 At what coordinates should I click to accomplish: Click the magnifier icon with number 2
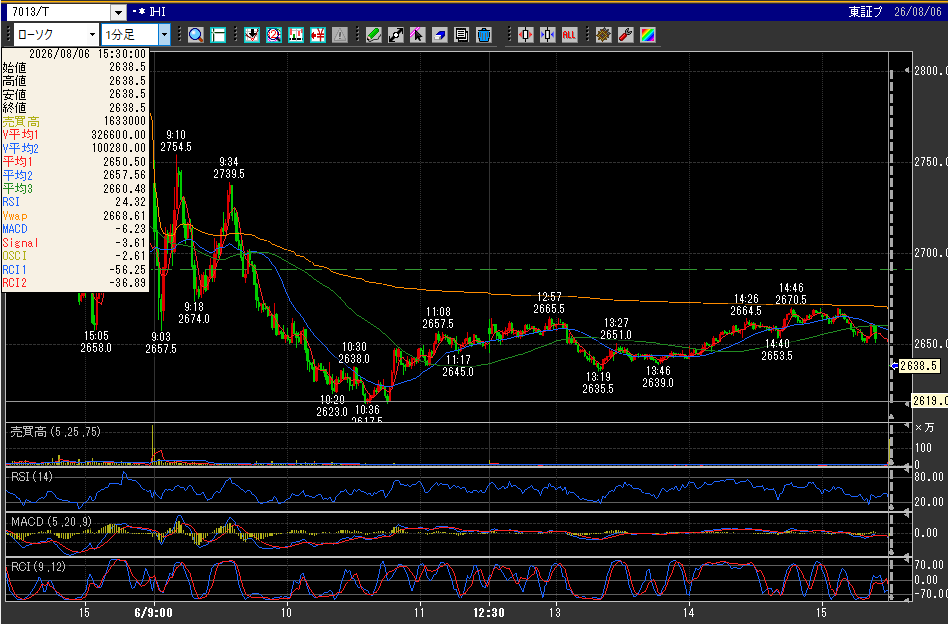point(273,35)
